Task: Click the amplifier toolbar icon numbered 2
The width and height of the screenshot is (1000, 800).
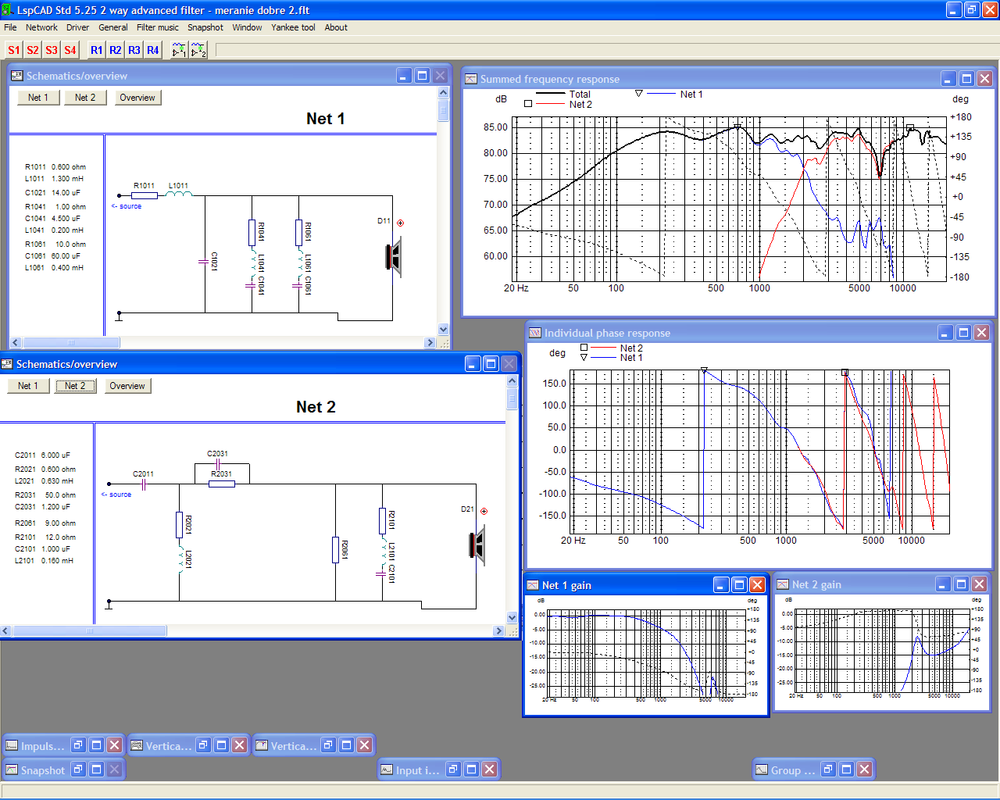Action: coord(198,50)
